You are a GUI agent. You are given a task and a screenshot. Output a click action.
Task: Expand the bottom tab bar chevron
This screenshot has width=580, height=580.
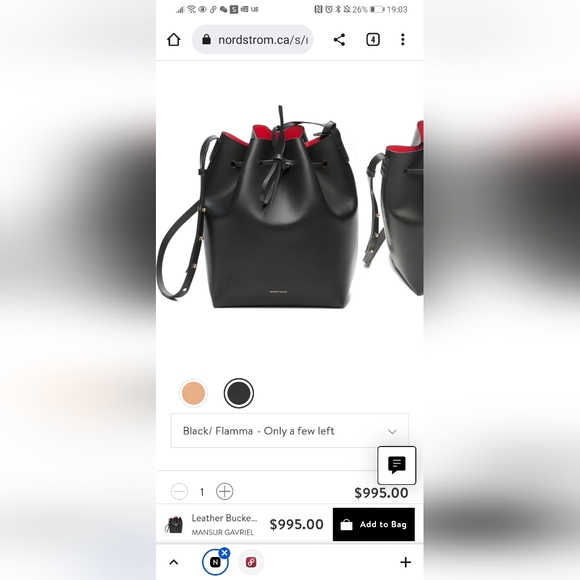173,562
